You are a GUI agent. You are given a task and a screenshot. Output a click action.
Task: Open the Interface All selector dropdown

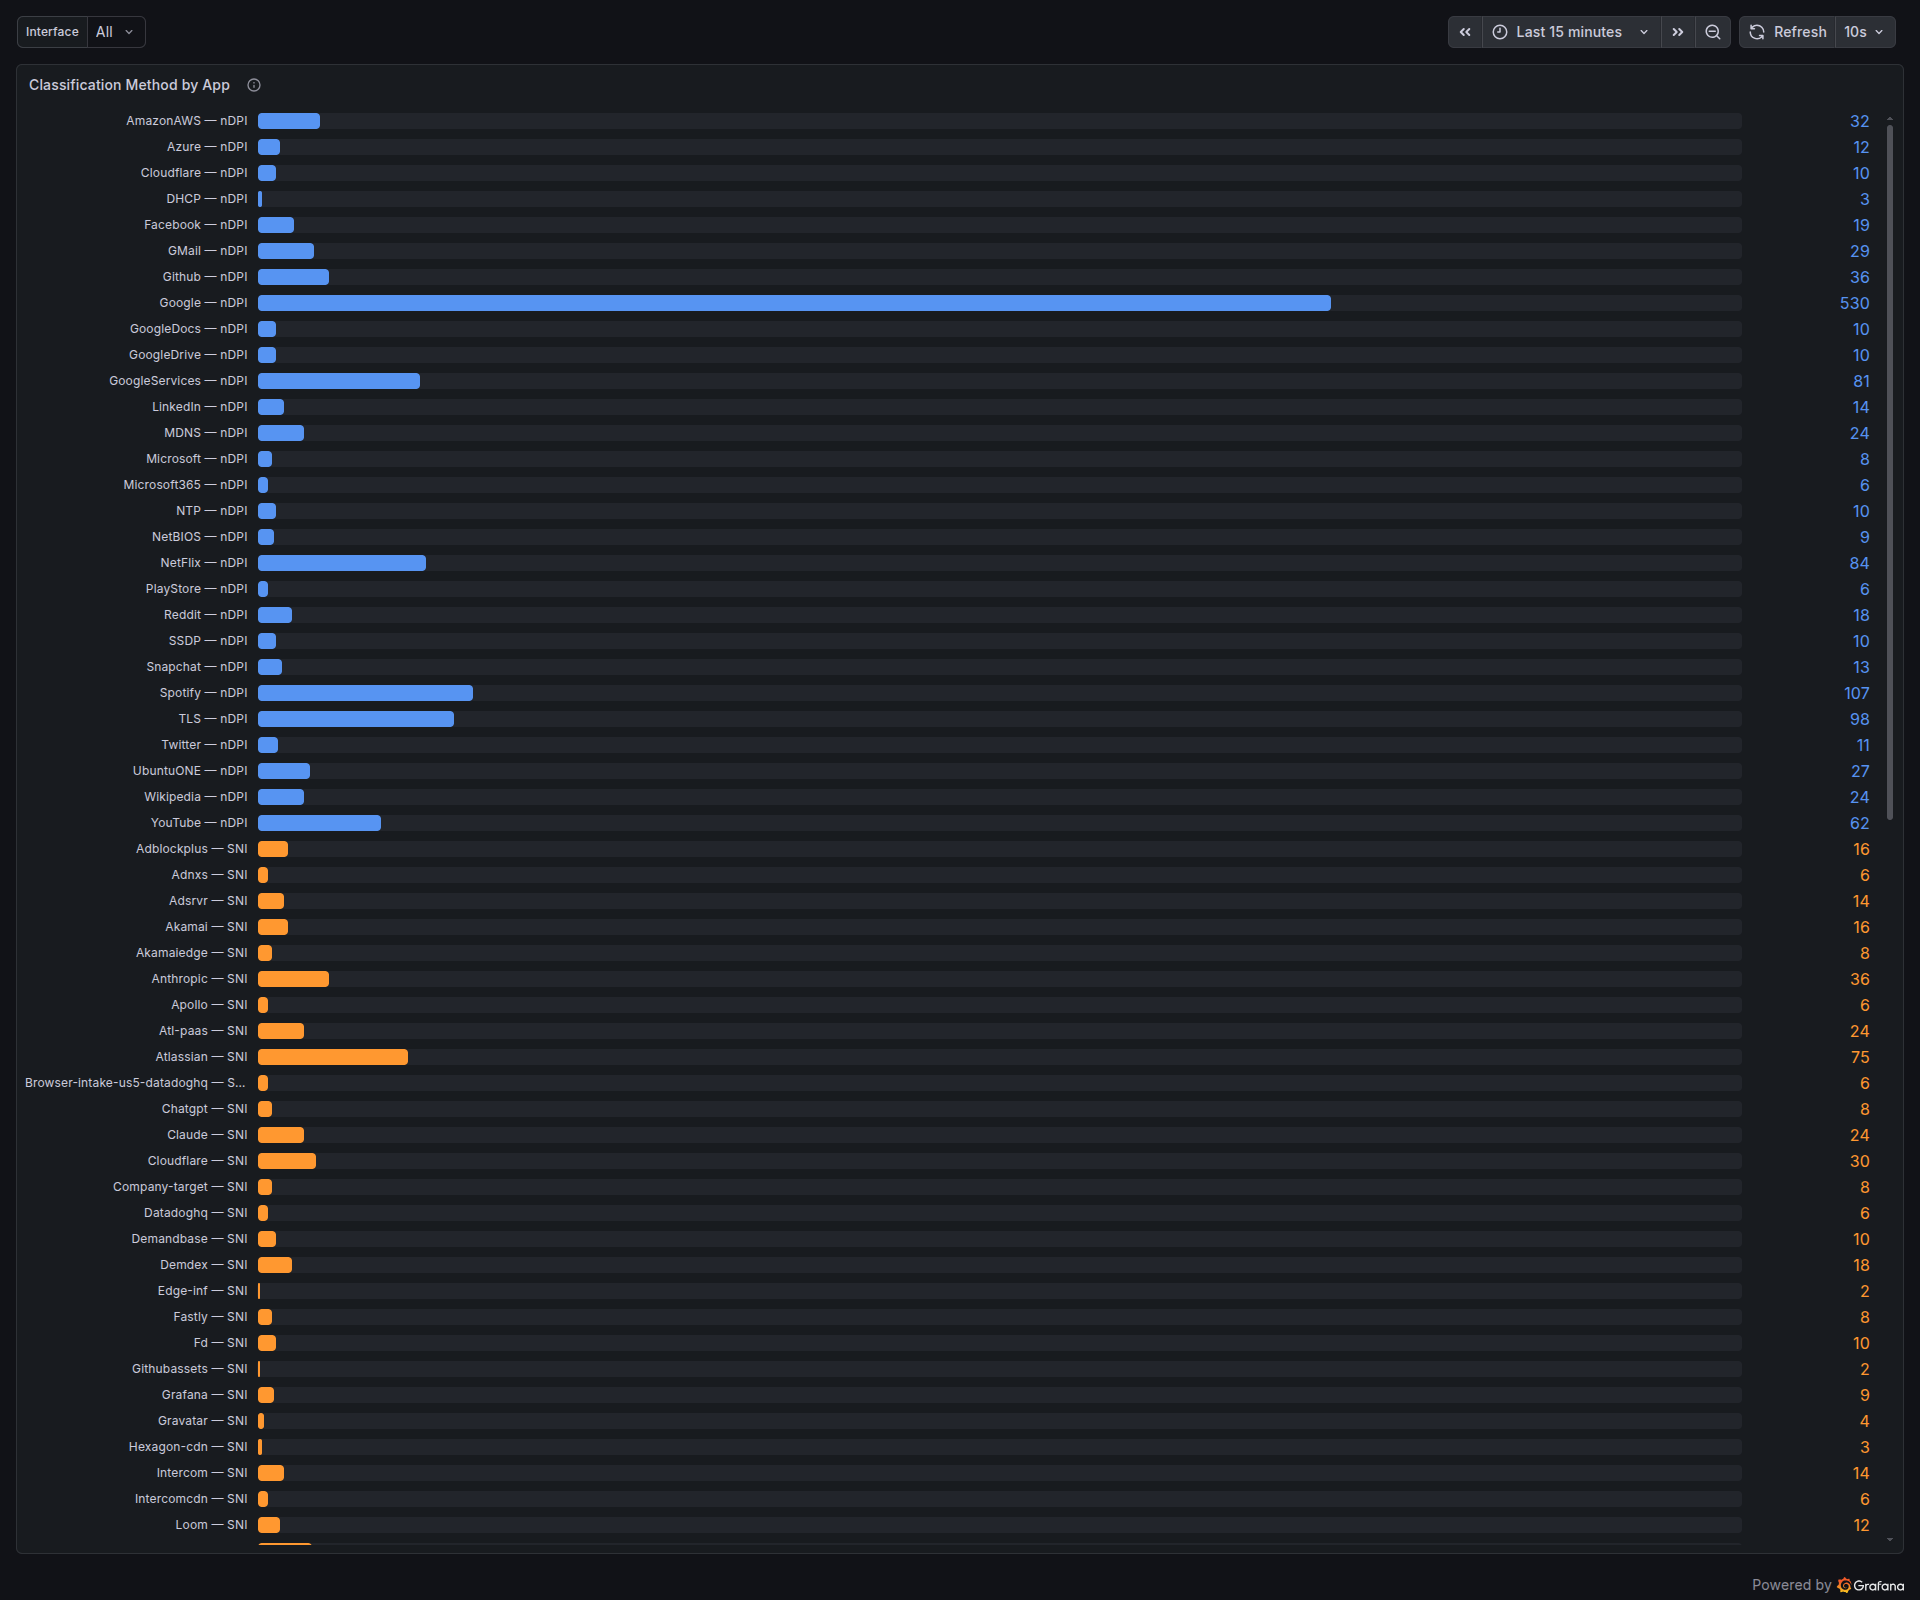(115, 31)
